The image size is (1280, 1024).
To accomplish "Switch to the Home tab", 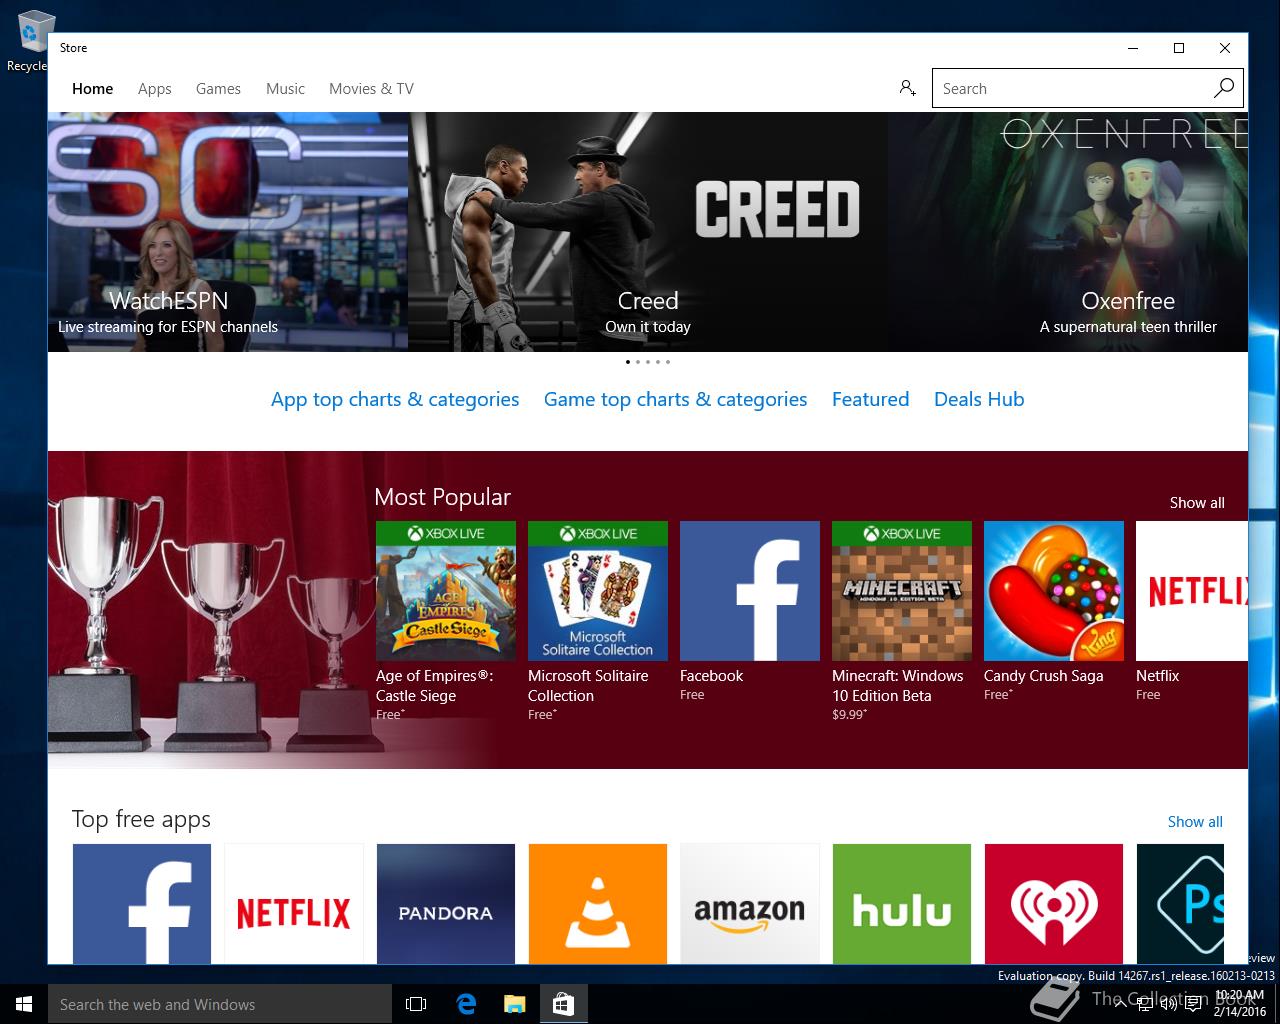I will 92,88.
